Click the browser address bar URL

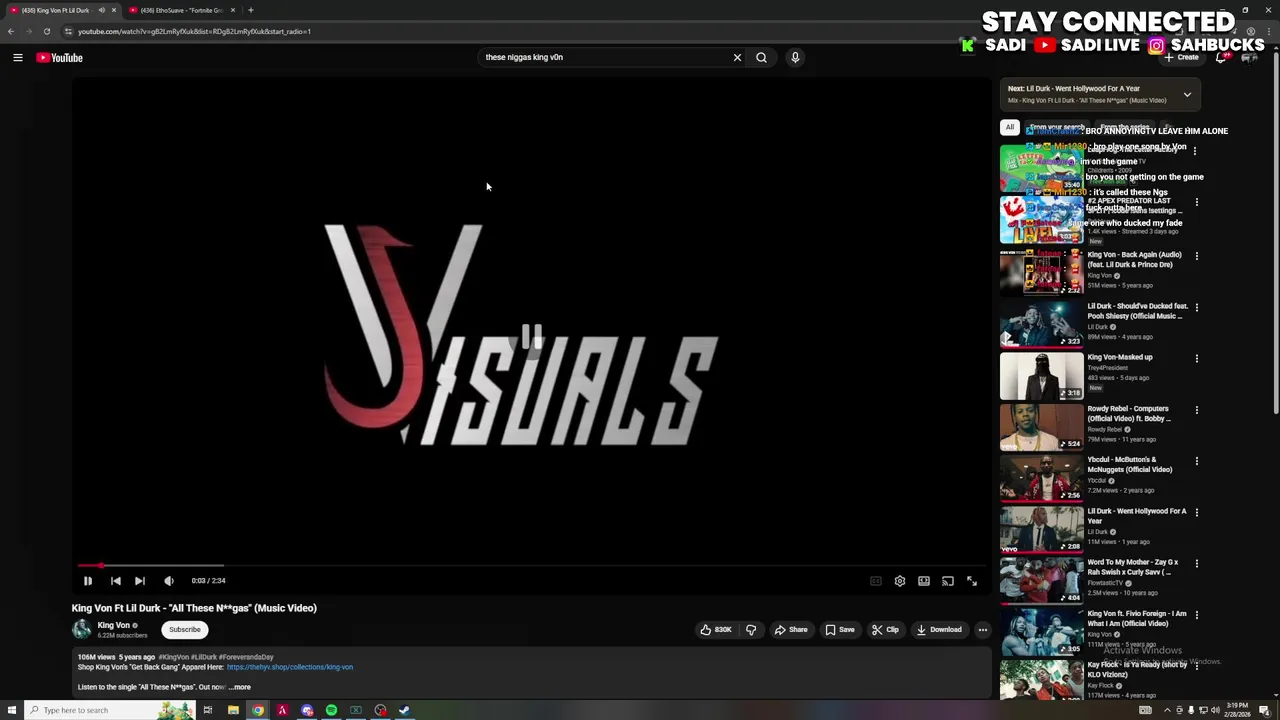[x=194, y=31]
